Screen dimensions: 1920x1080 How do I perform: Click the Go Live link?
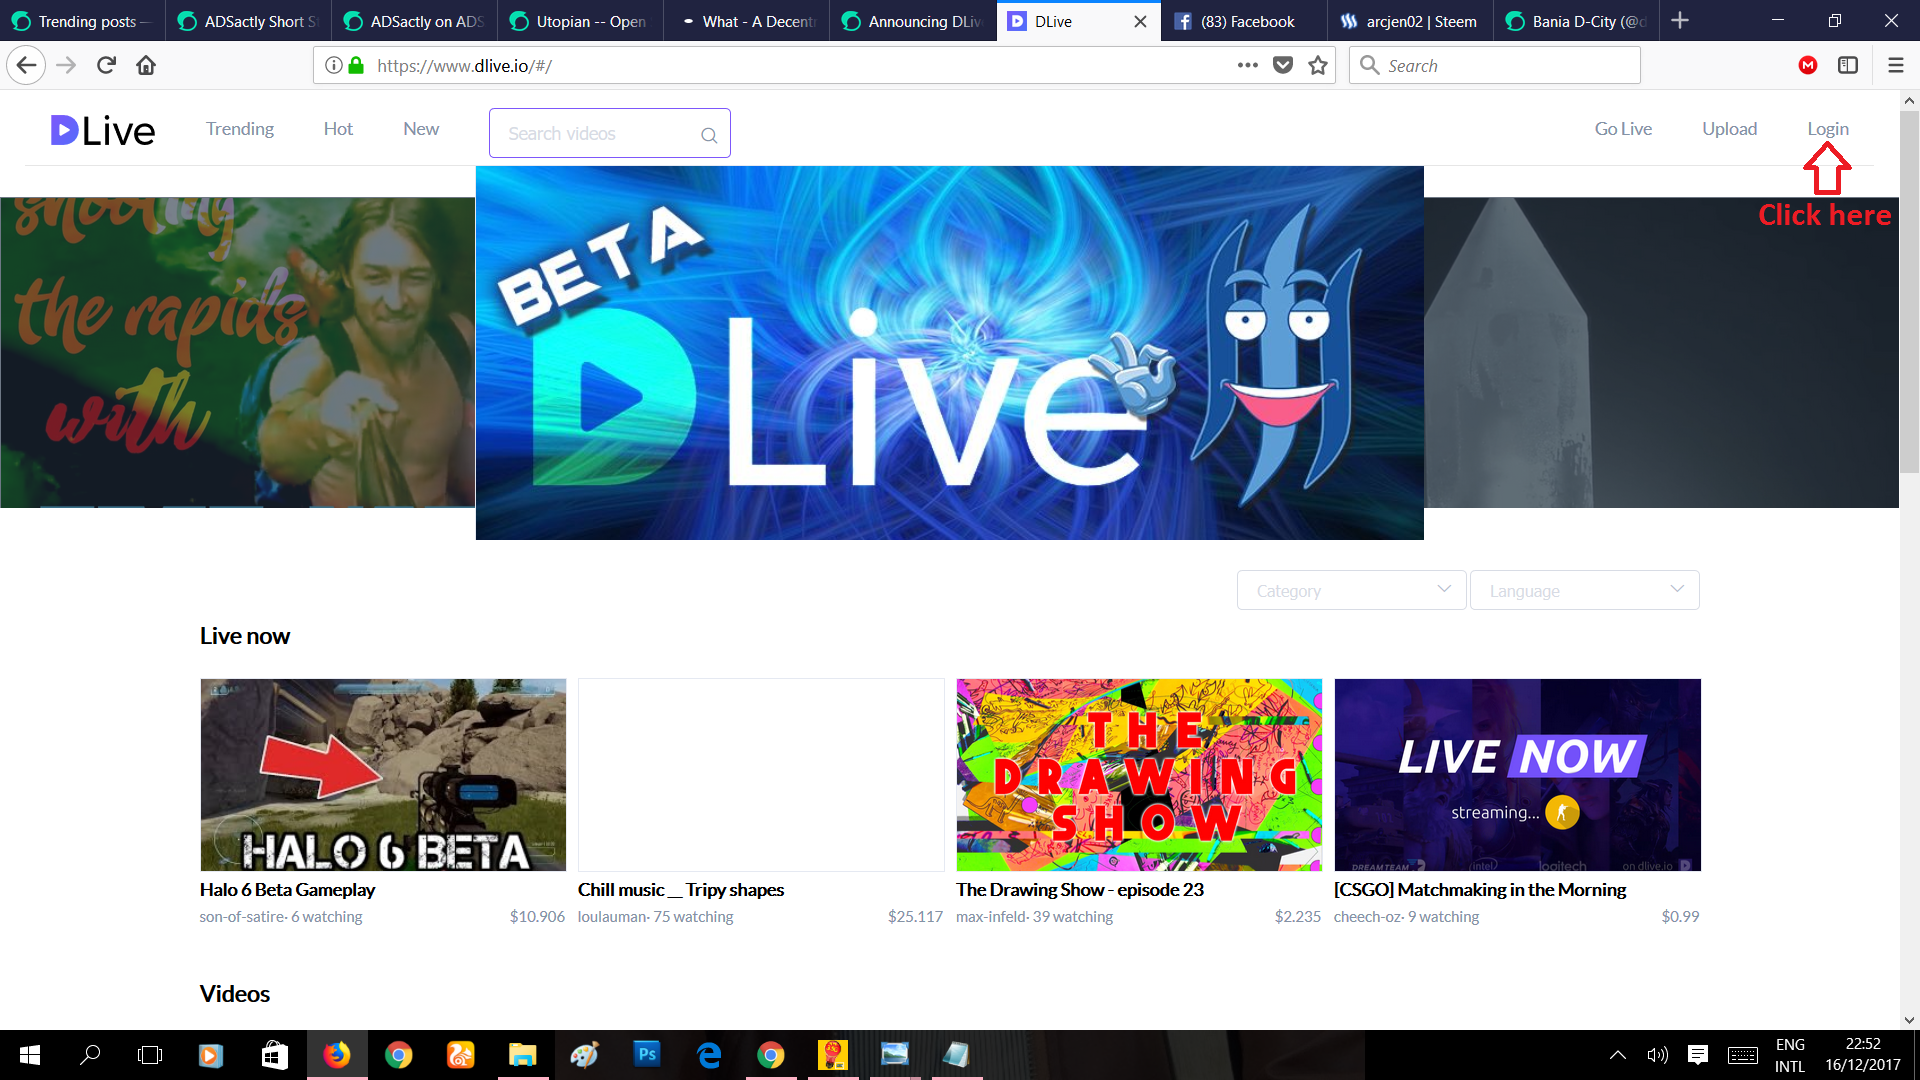click(x=1623, y=129)
